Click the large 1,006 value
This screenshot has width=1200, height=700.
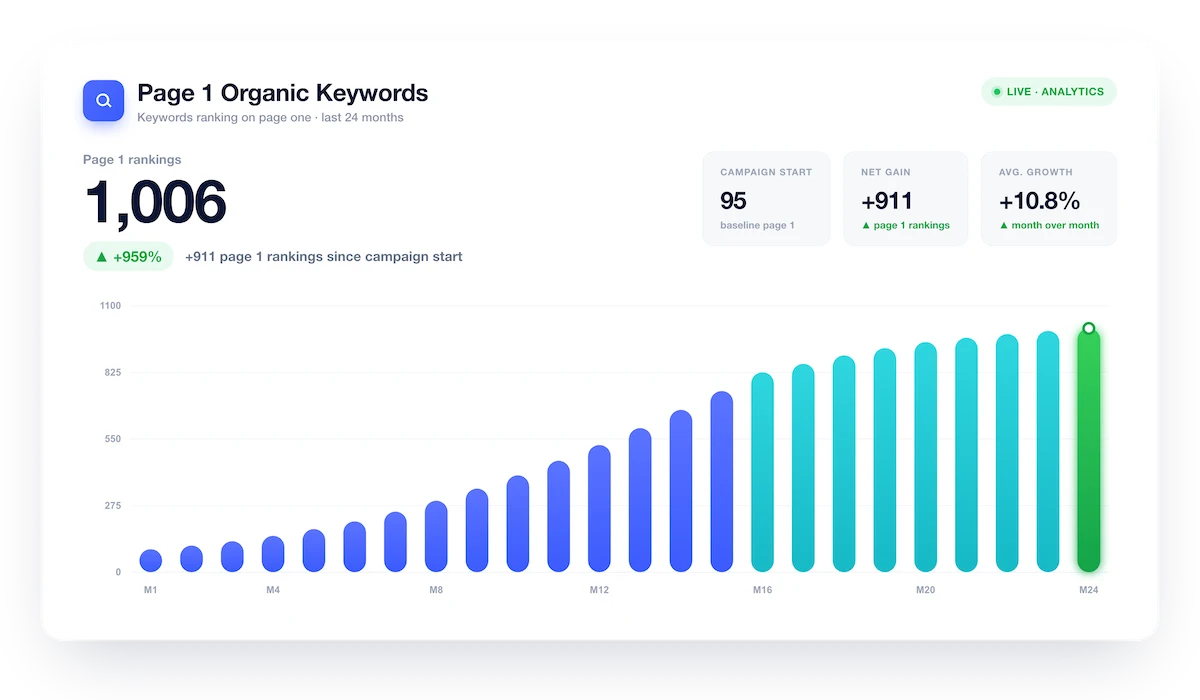[x=155, y=202]
